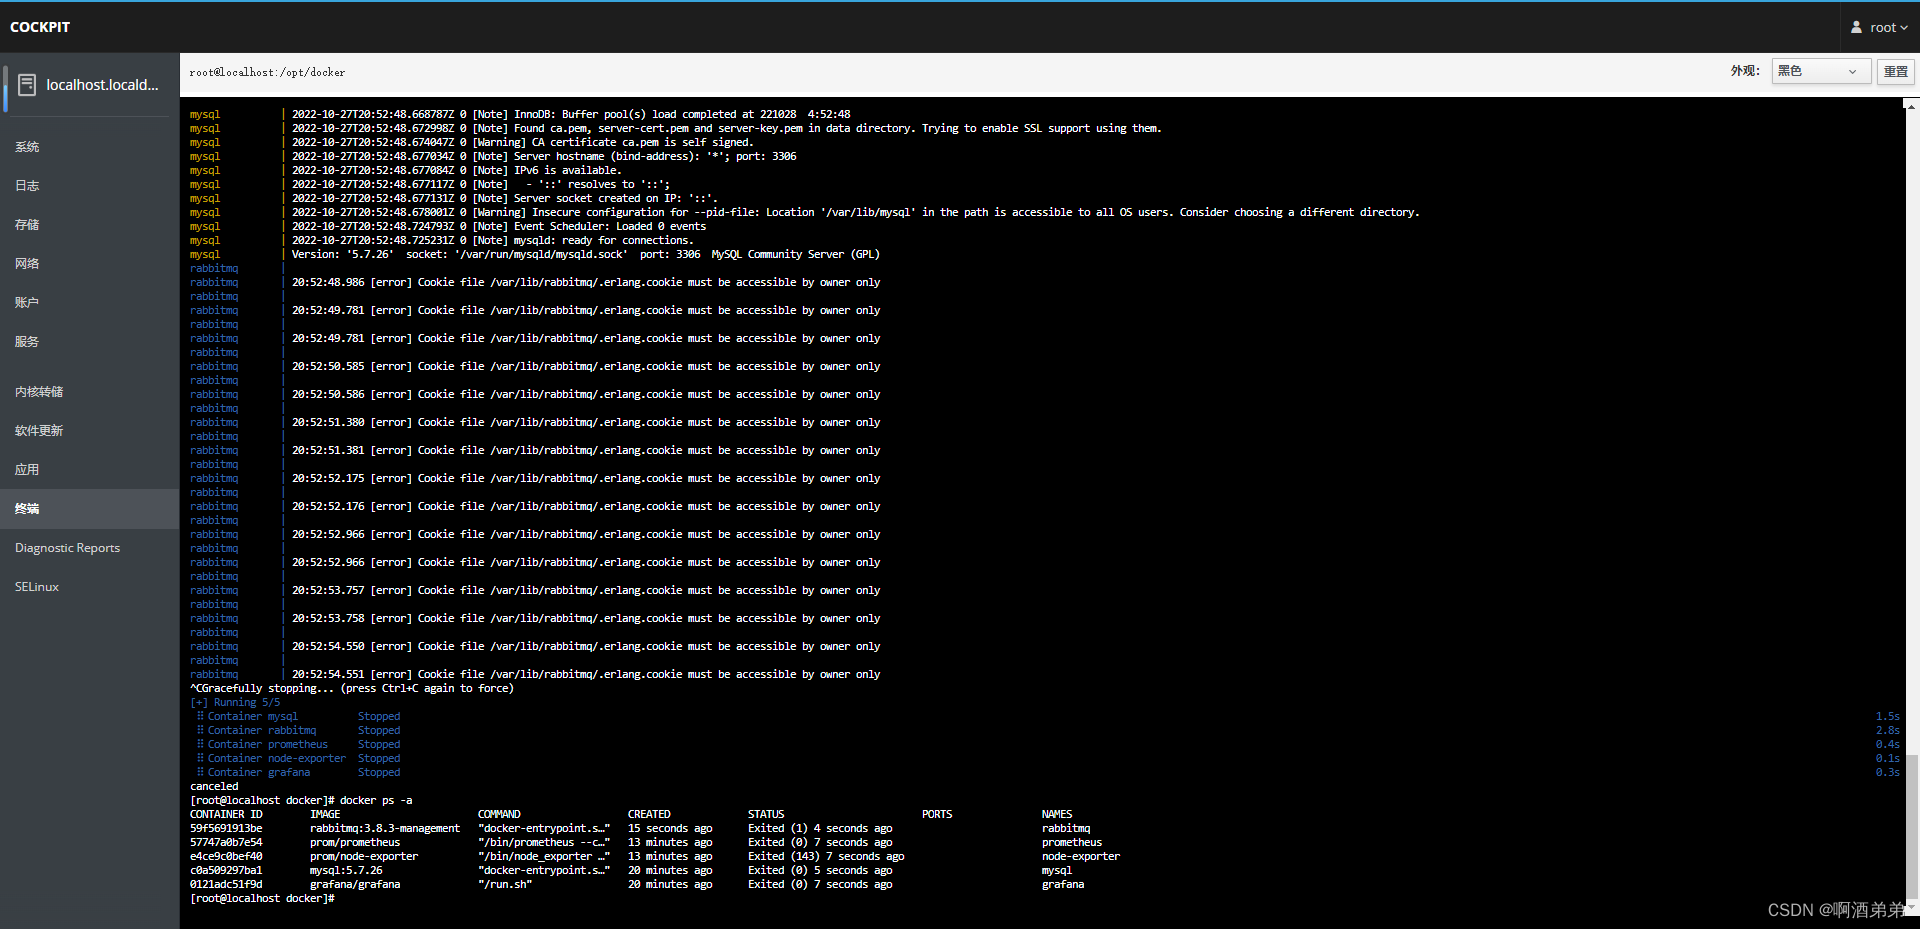Click container ID 59f5691913be
This screenshot has height=929, width=1920.
tap(226, 828)
